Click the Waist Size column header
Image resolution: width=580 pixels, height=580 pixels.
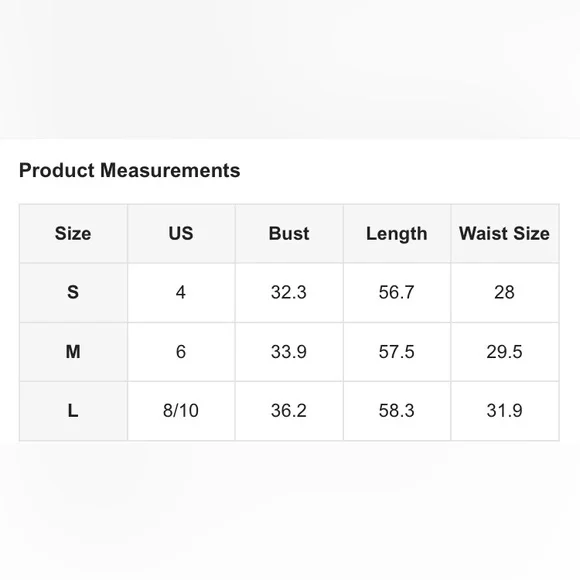[x=505, y=233]
